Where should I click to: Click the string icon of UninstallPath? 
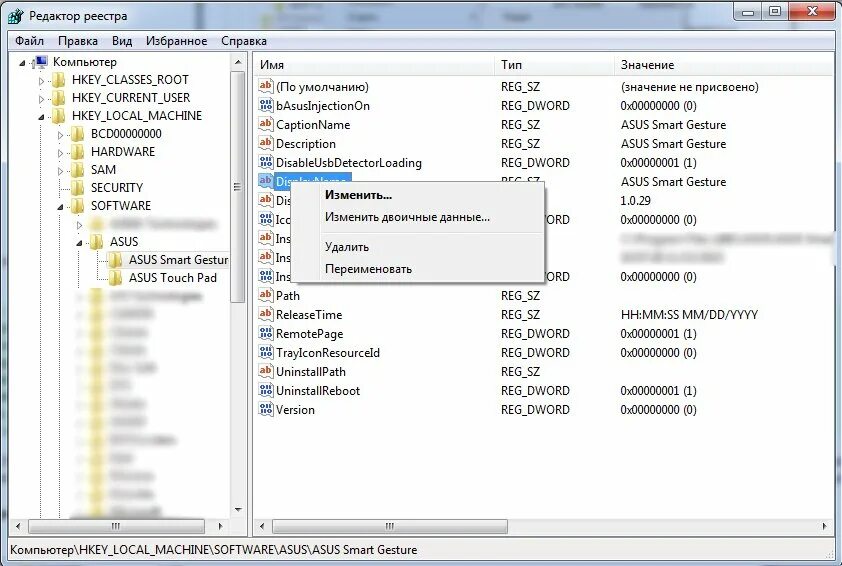pyautogui.click(x=266, y=371)
